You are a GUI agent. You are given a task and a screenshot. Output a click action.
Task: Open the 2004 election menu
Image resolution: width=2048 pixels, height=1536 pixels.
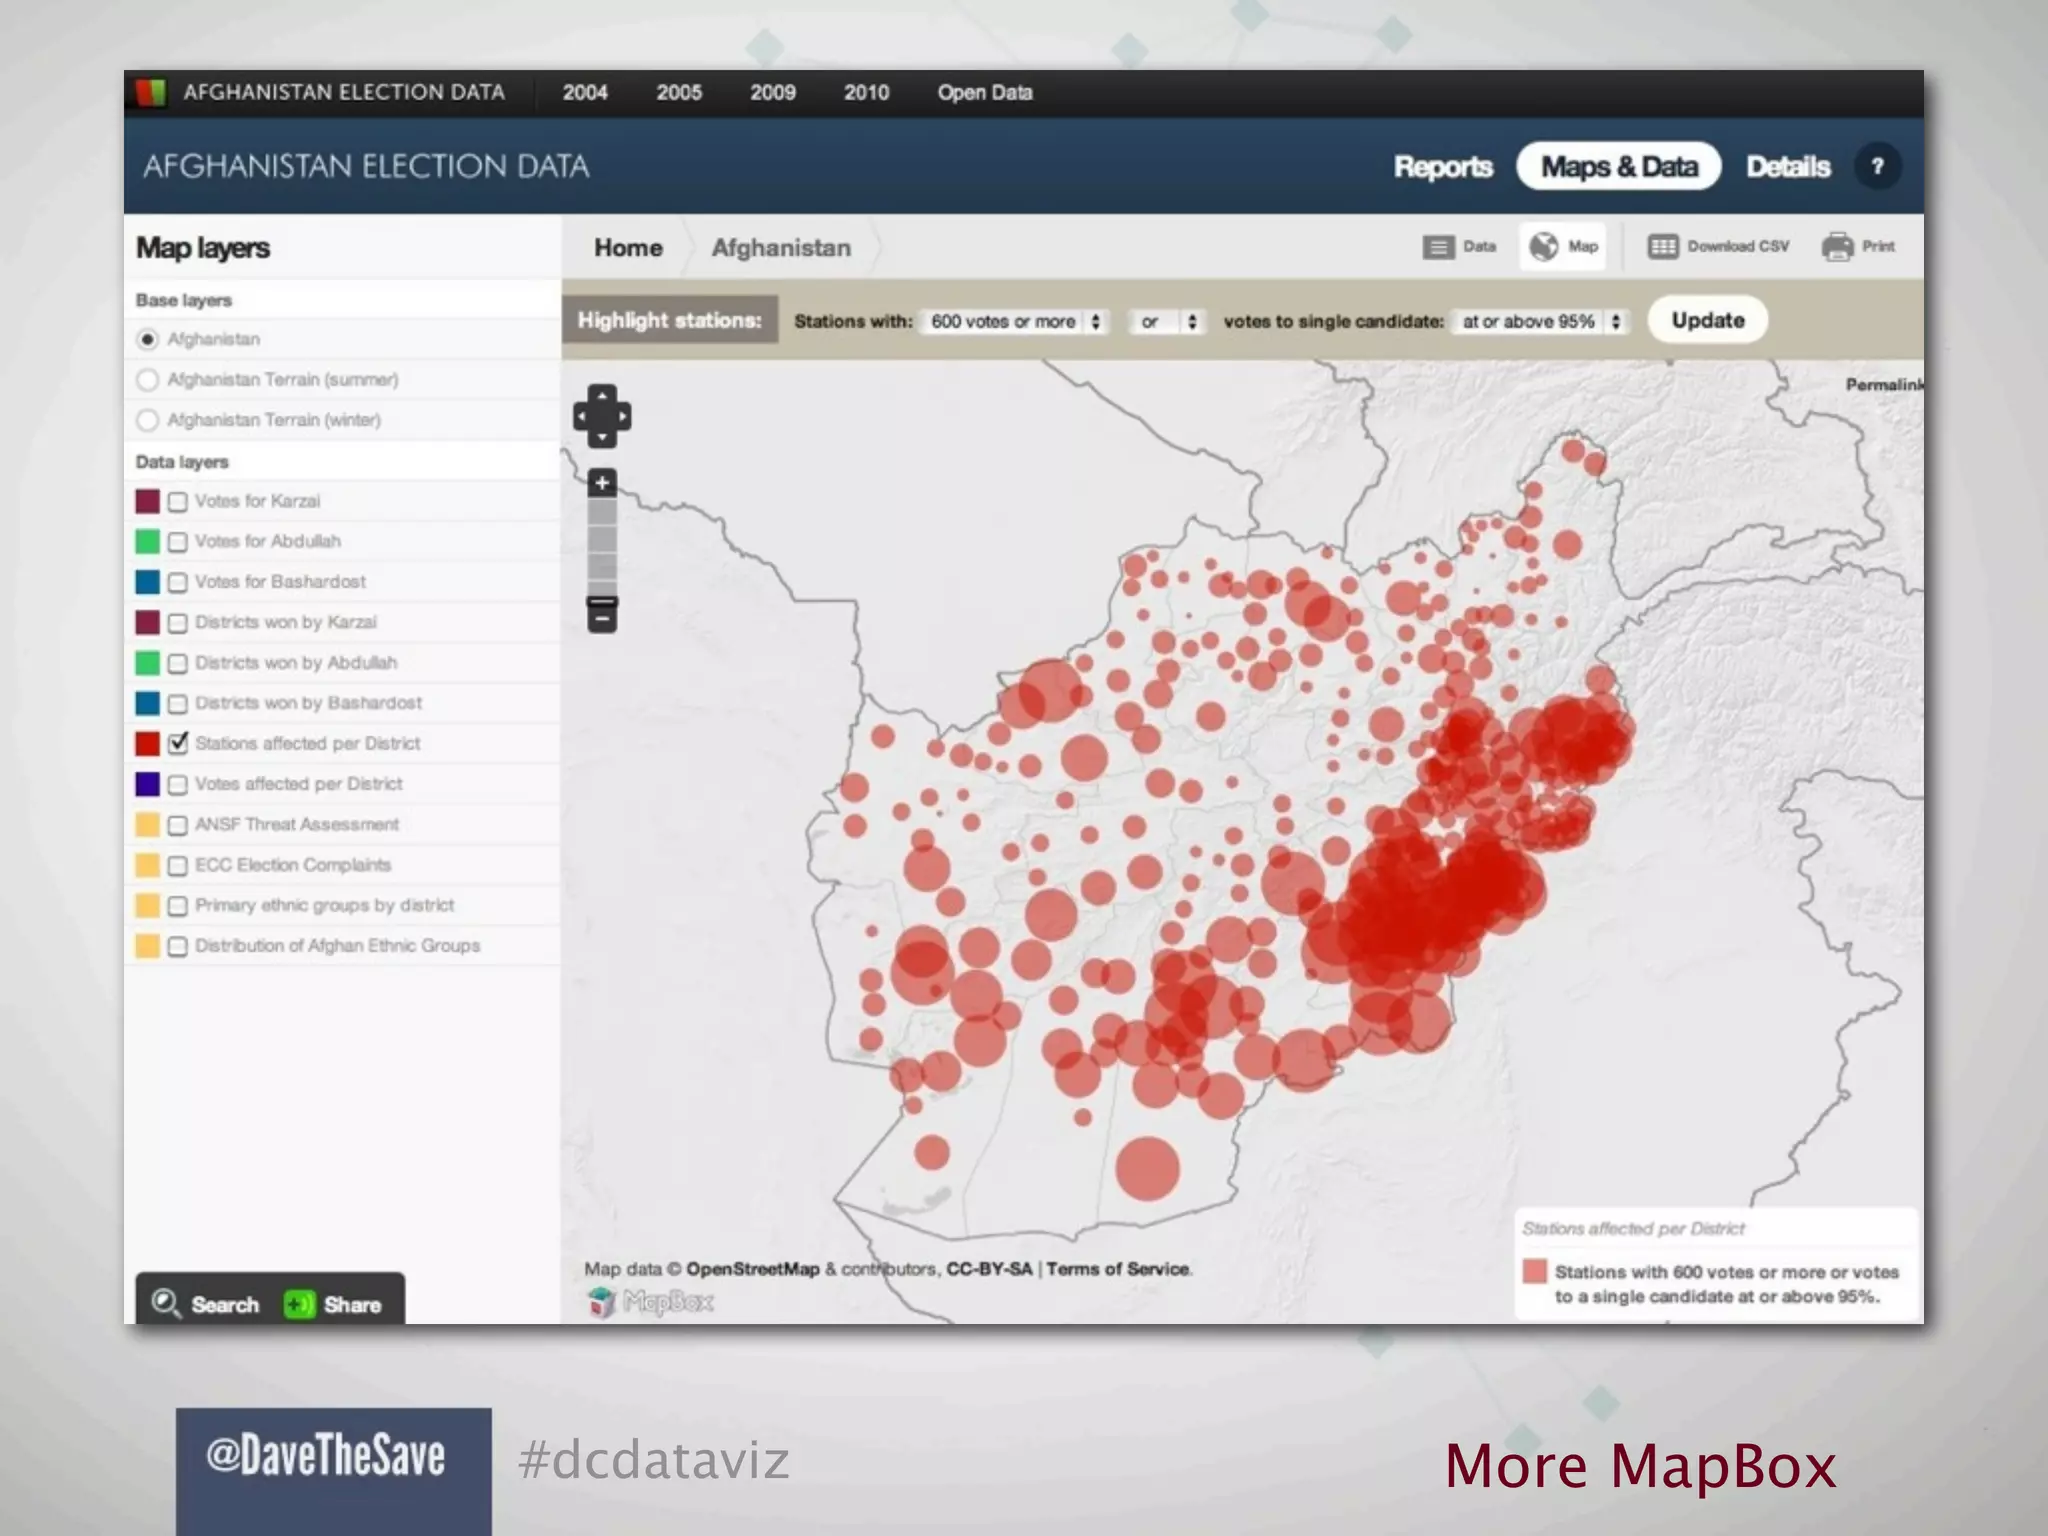585,93
